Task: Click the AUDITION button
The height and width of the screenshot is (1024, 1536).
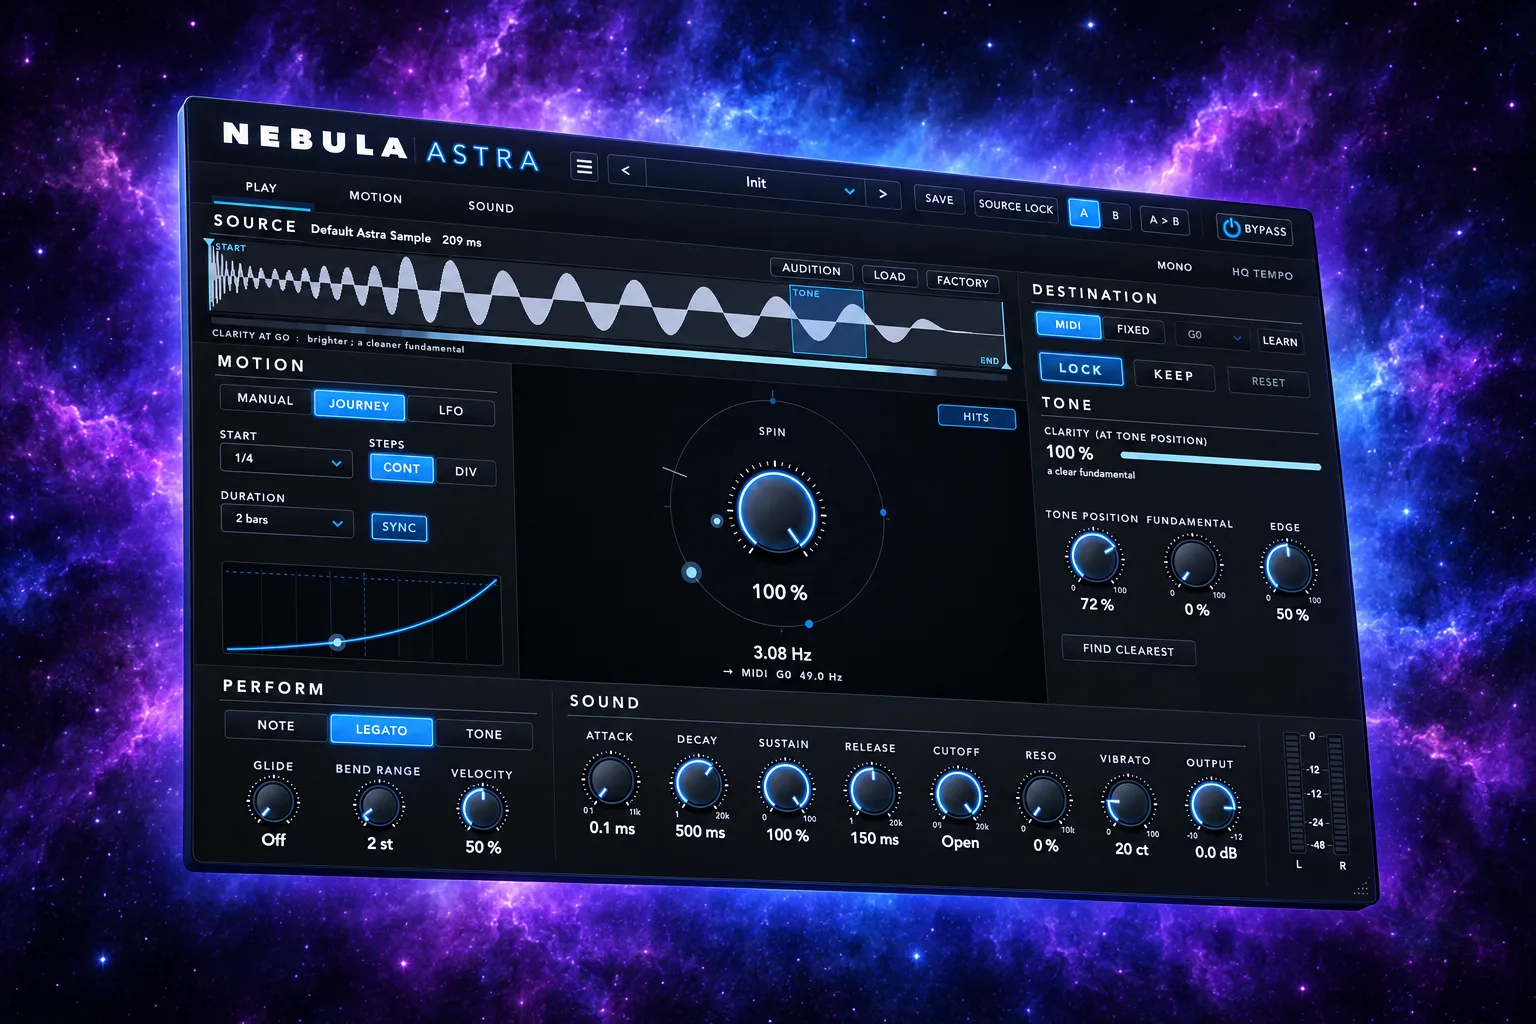Action: (811, 269)
